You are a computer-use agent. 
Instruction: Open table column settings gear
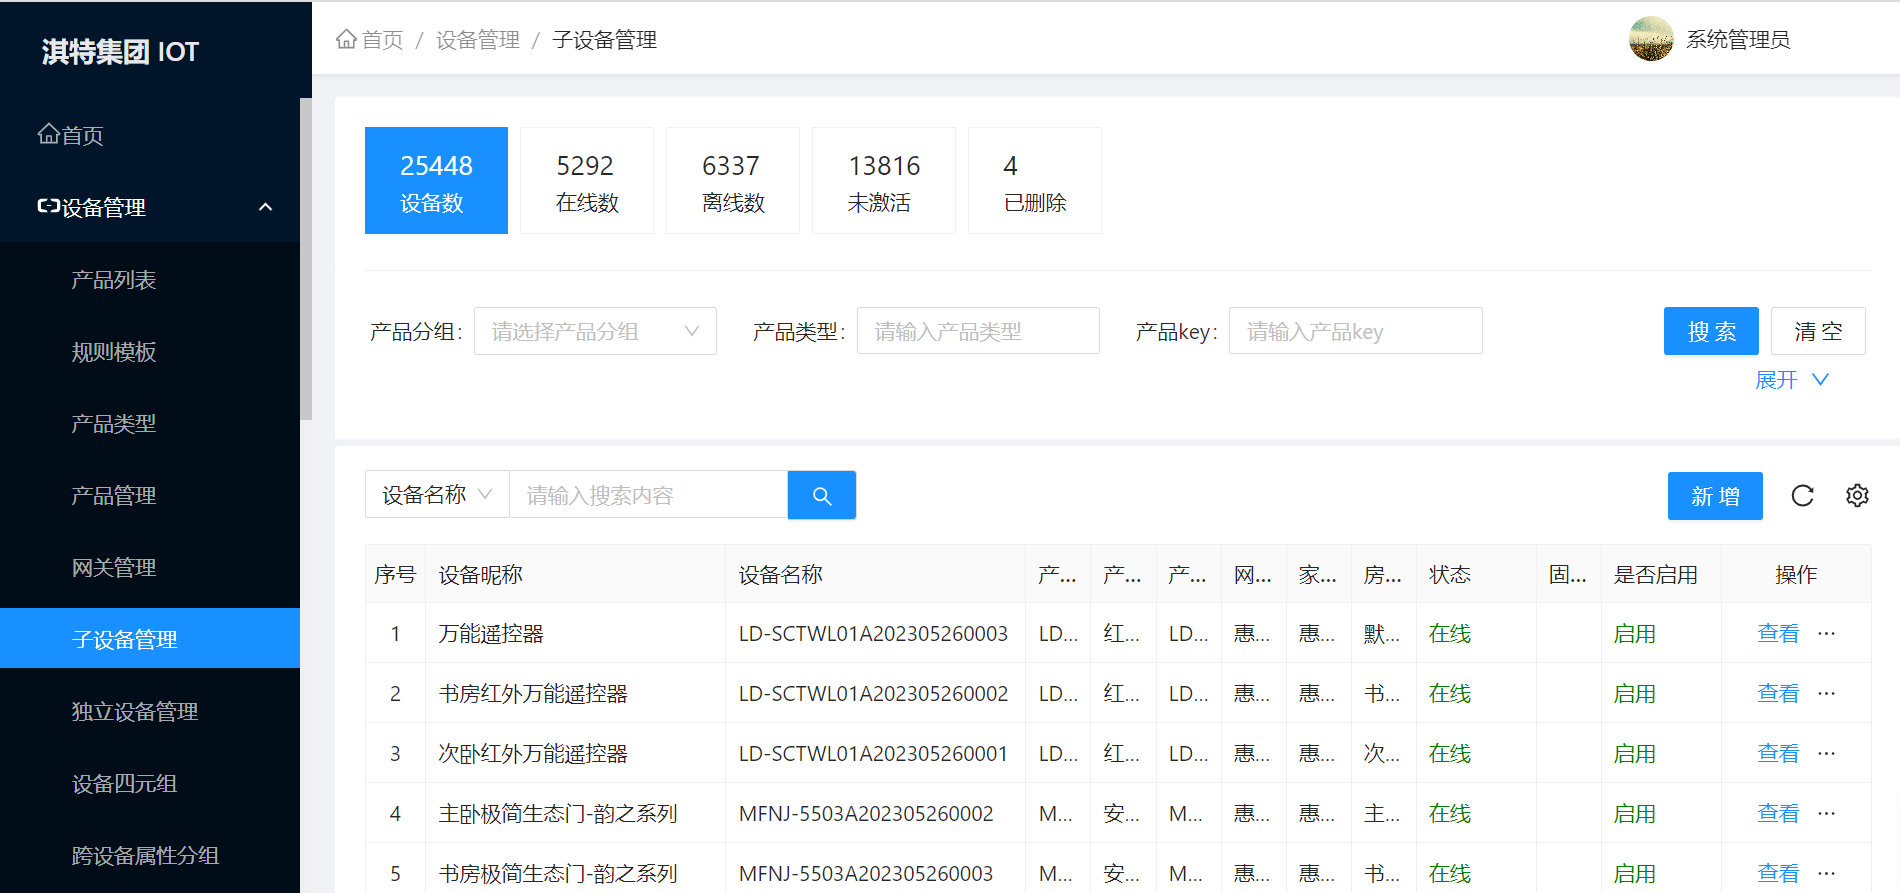pyautogui.click(x=1857, y=495)
